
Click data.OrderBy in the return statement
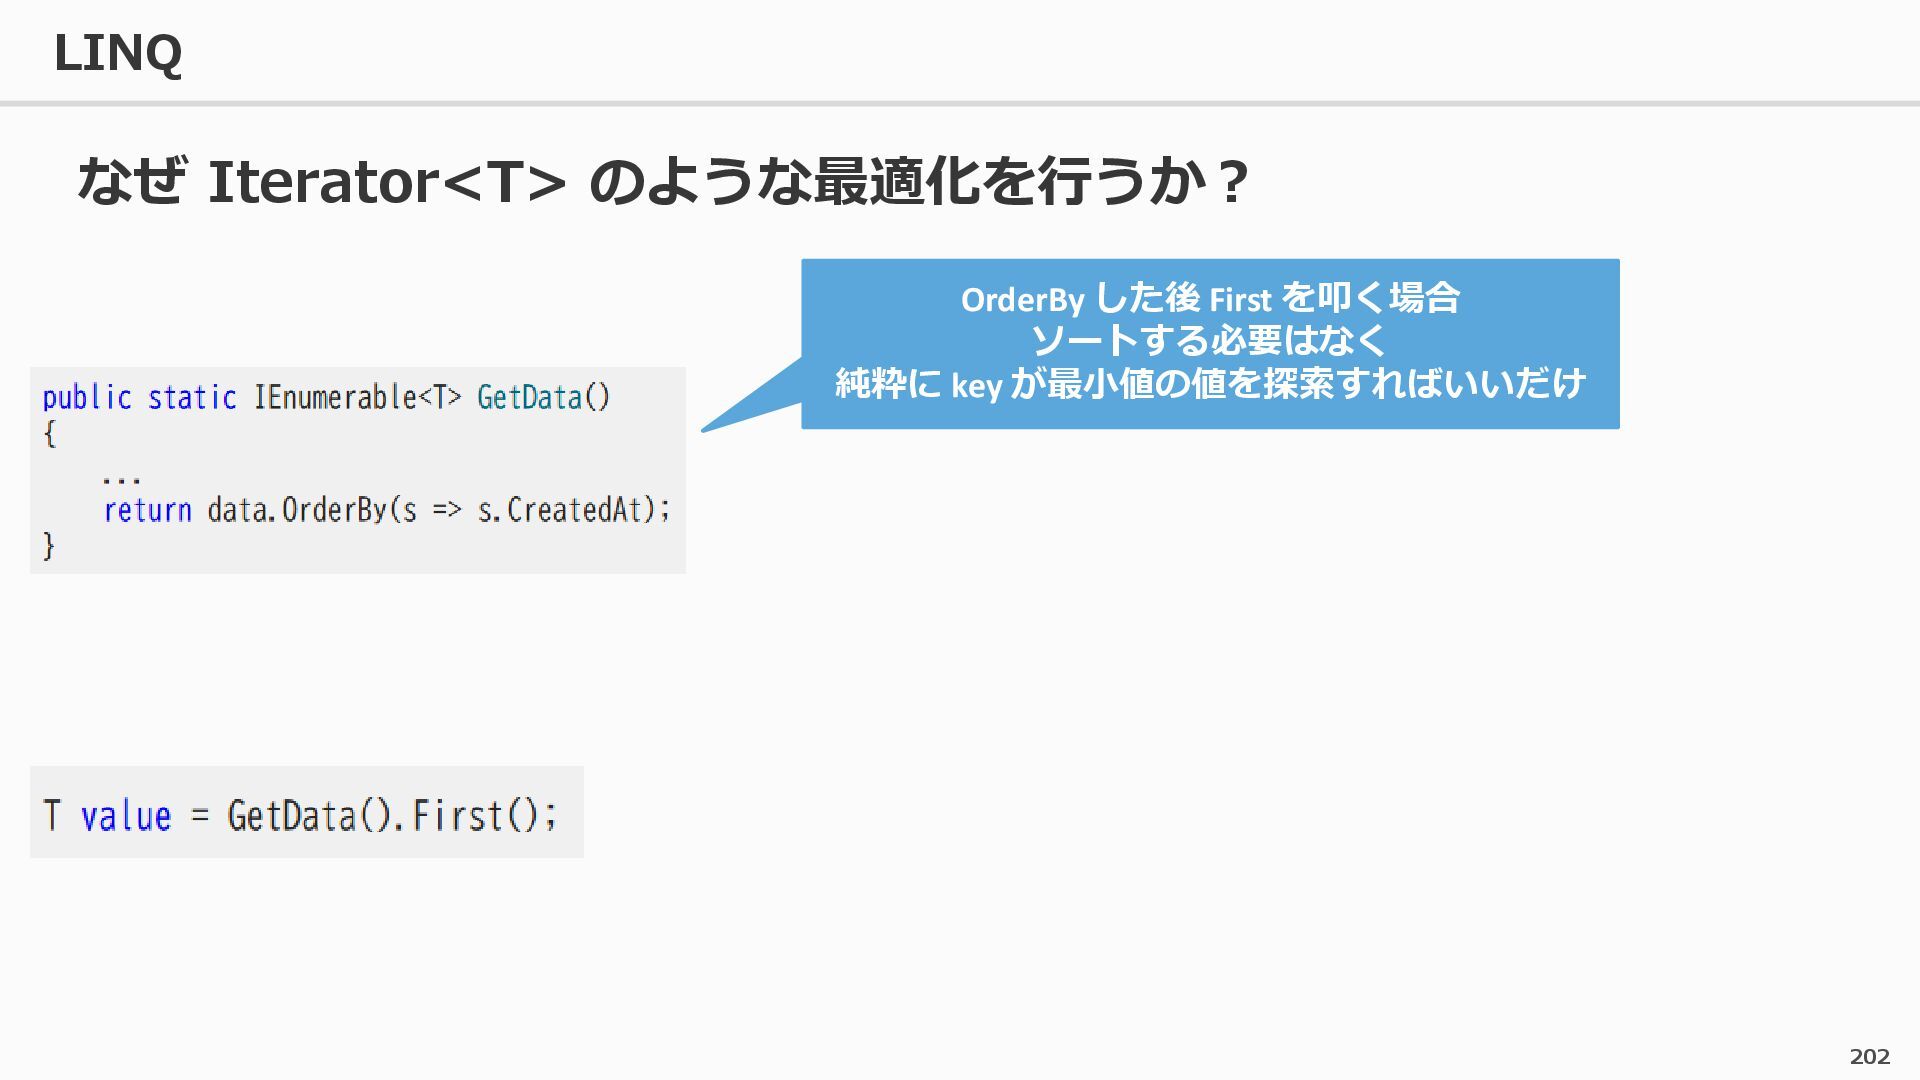(x=297, y=511)
